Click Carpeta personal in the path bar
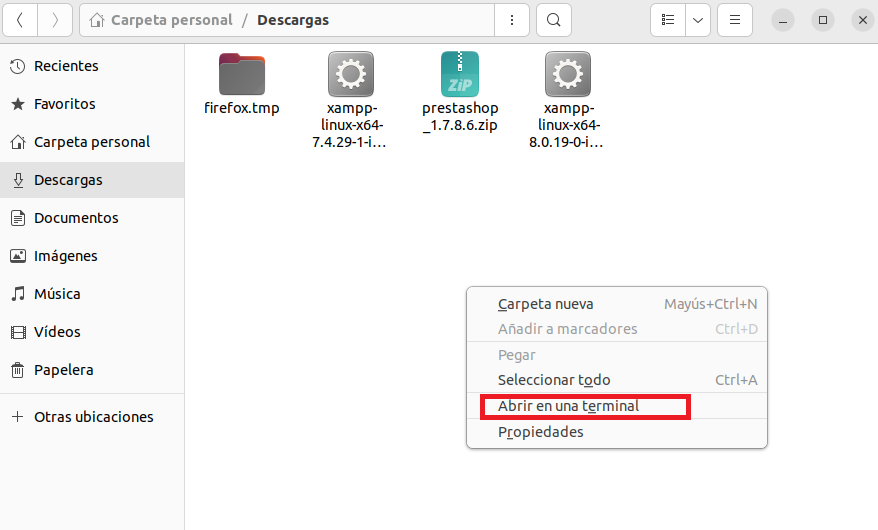This screenshot has height=530, width=878. 171,20
